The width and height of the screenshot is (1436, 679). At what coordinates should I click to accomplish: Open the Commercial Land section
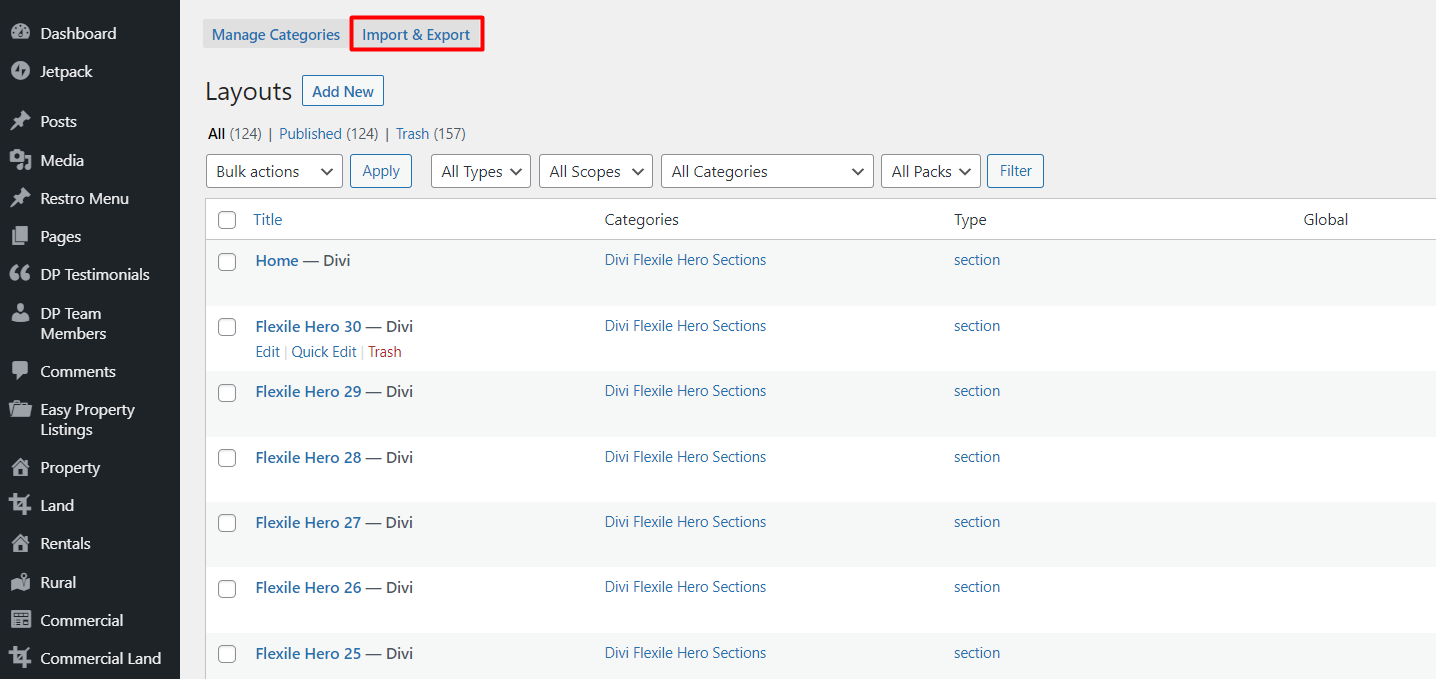[x=100, y=657]
